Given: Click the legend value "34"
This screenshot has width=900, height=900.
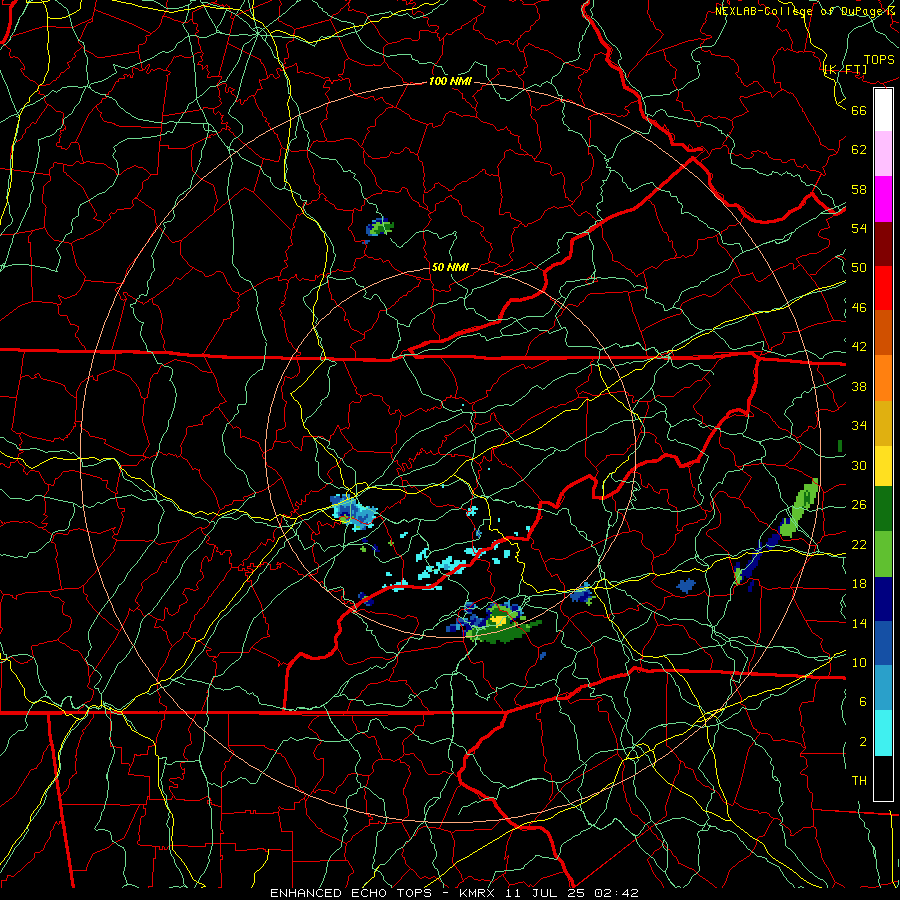Looking at the screenshot, I should point(859,426).
